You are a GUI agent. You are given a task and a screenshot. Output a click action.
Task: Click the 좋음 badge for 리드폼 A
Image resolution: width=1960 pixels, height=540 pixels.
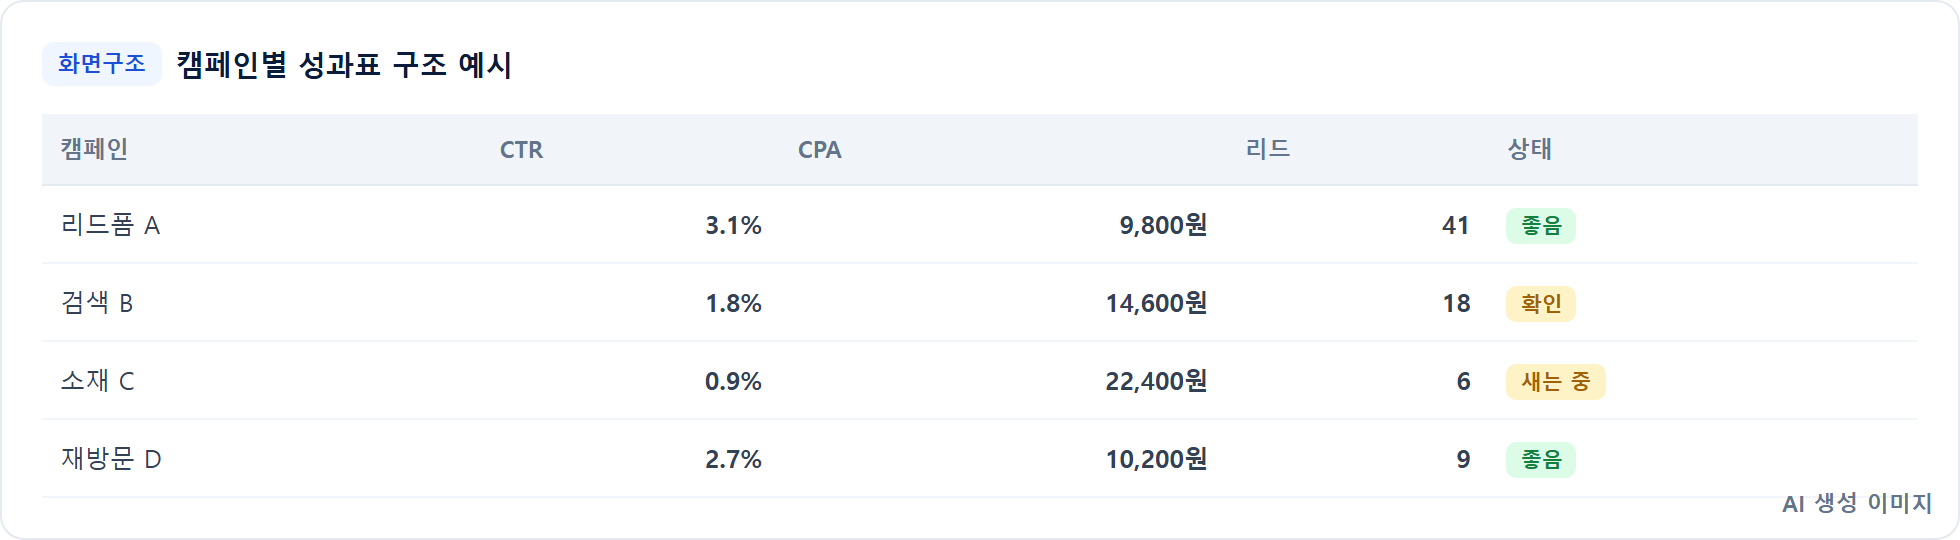click(1540, 226)
